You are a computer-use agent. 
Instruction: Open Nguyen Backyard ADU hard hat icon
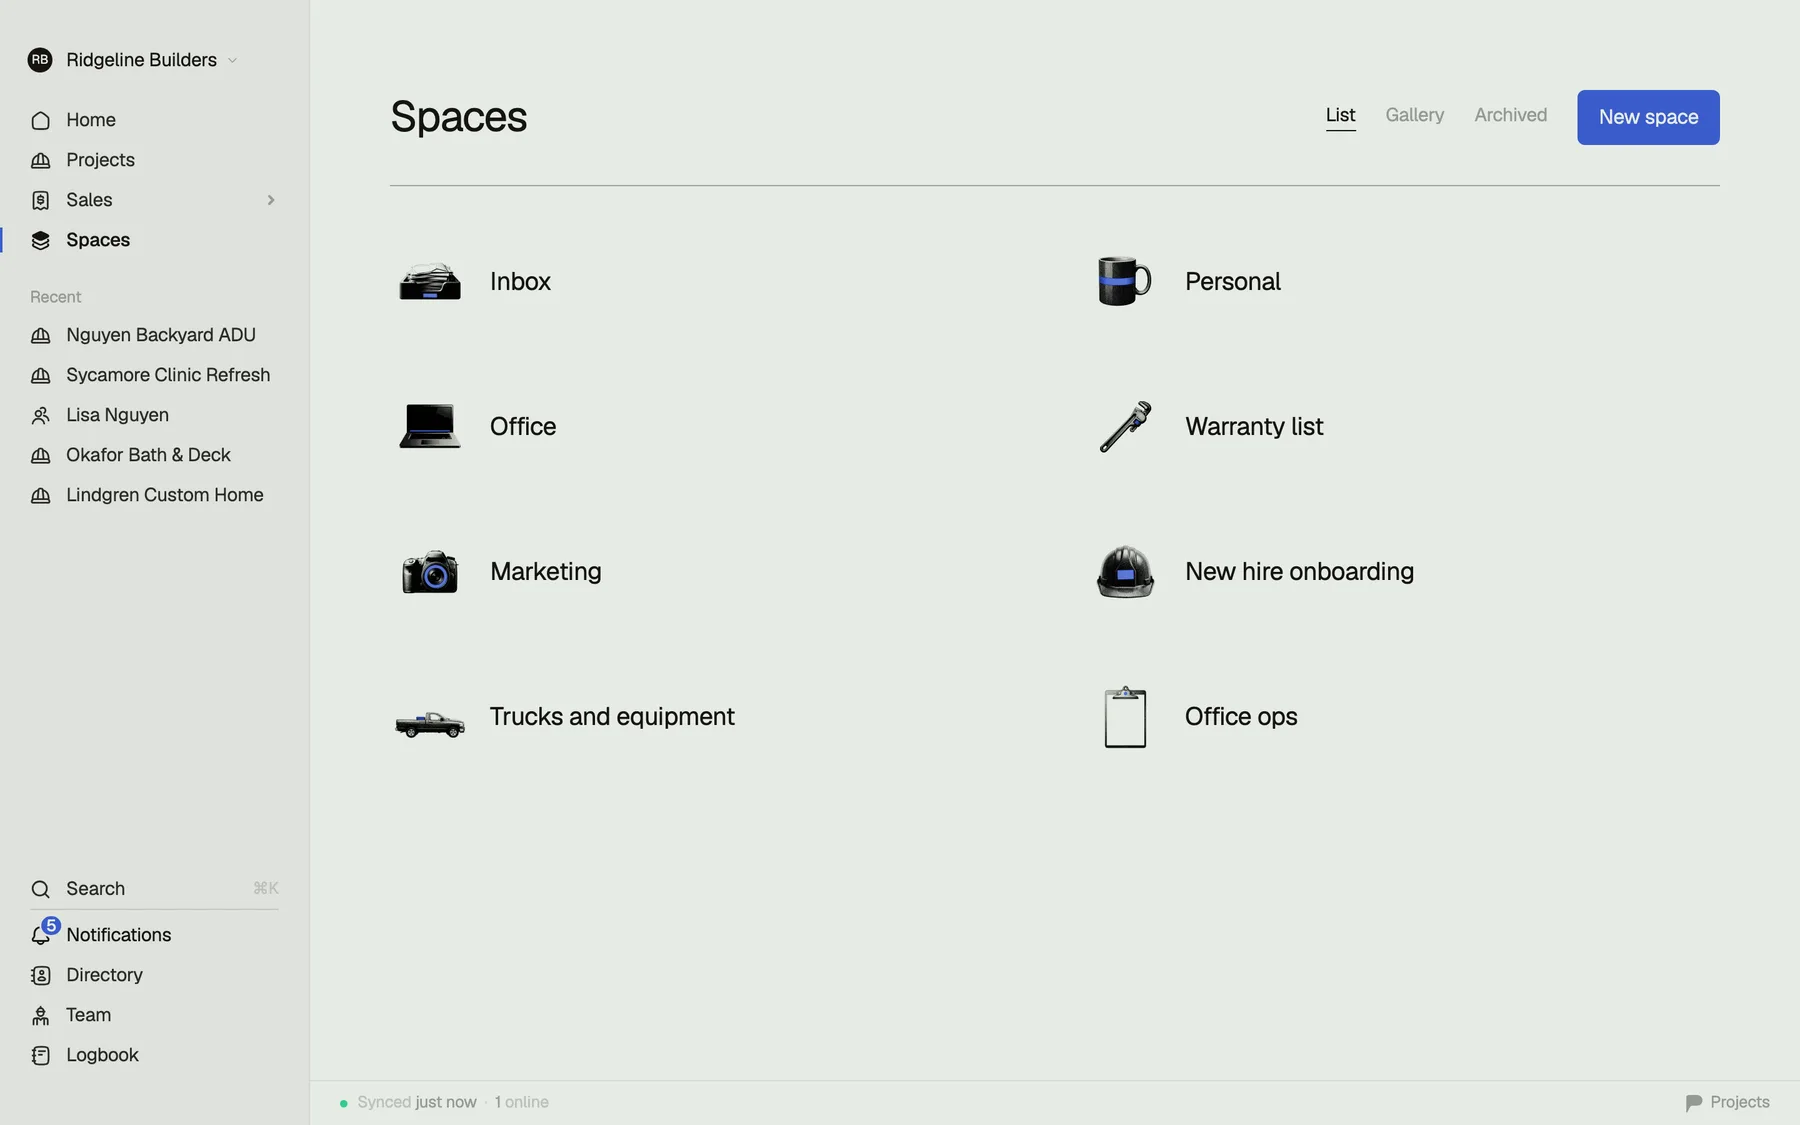[x=40, y=336]
